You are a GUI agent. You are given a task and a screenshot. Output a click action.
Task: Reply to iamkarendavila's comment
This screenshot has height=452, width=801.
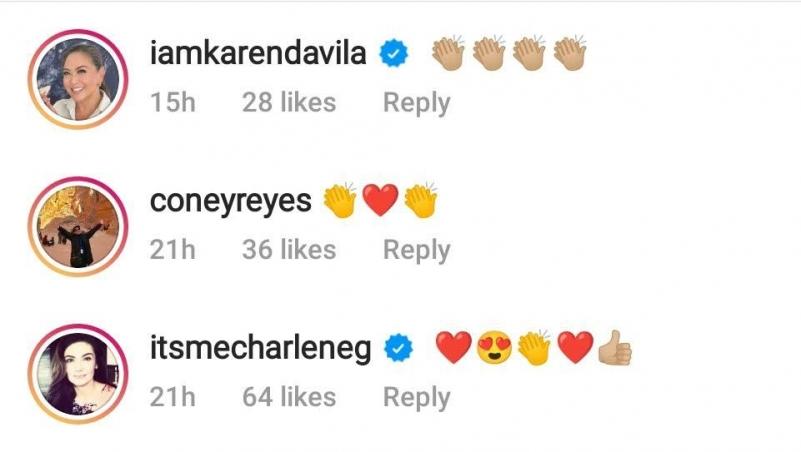416,103
